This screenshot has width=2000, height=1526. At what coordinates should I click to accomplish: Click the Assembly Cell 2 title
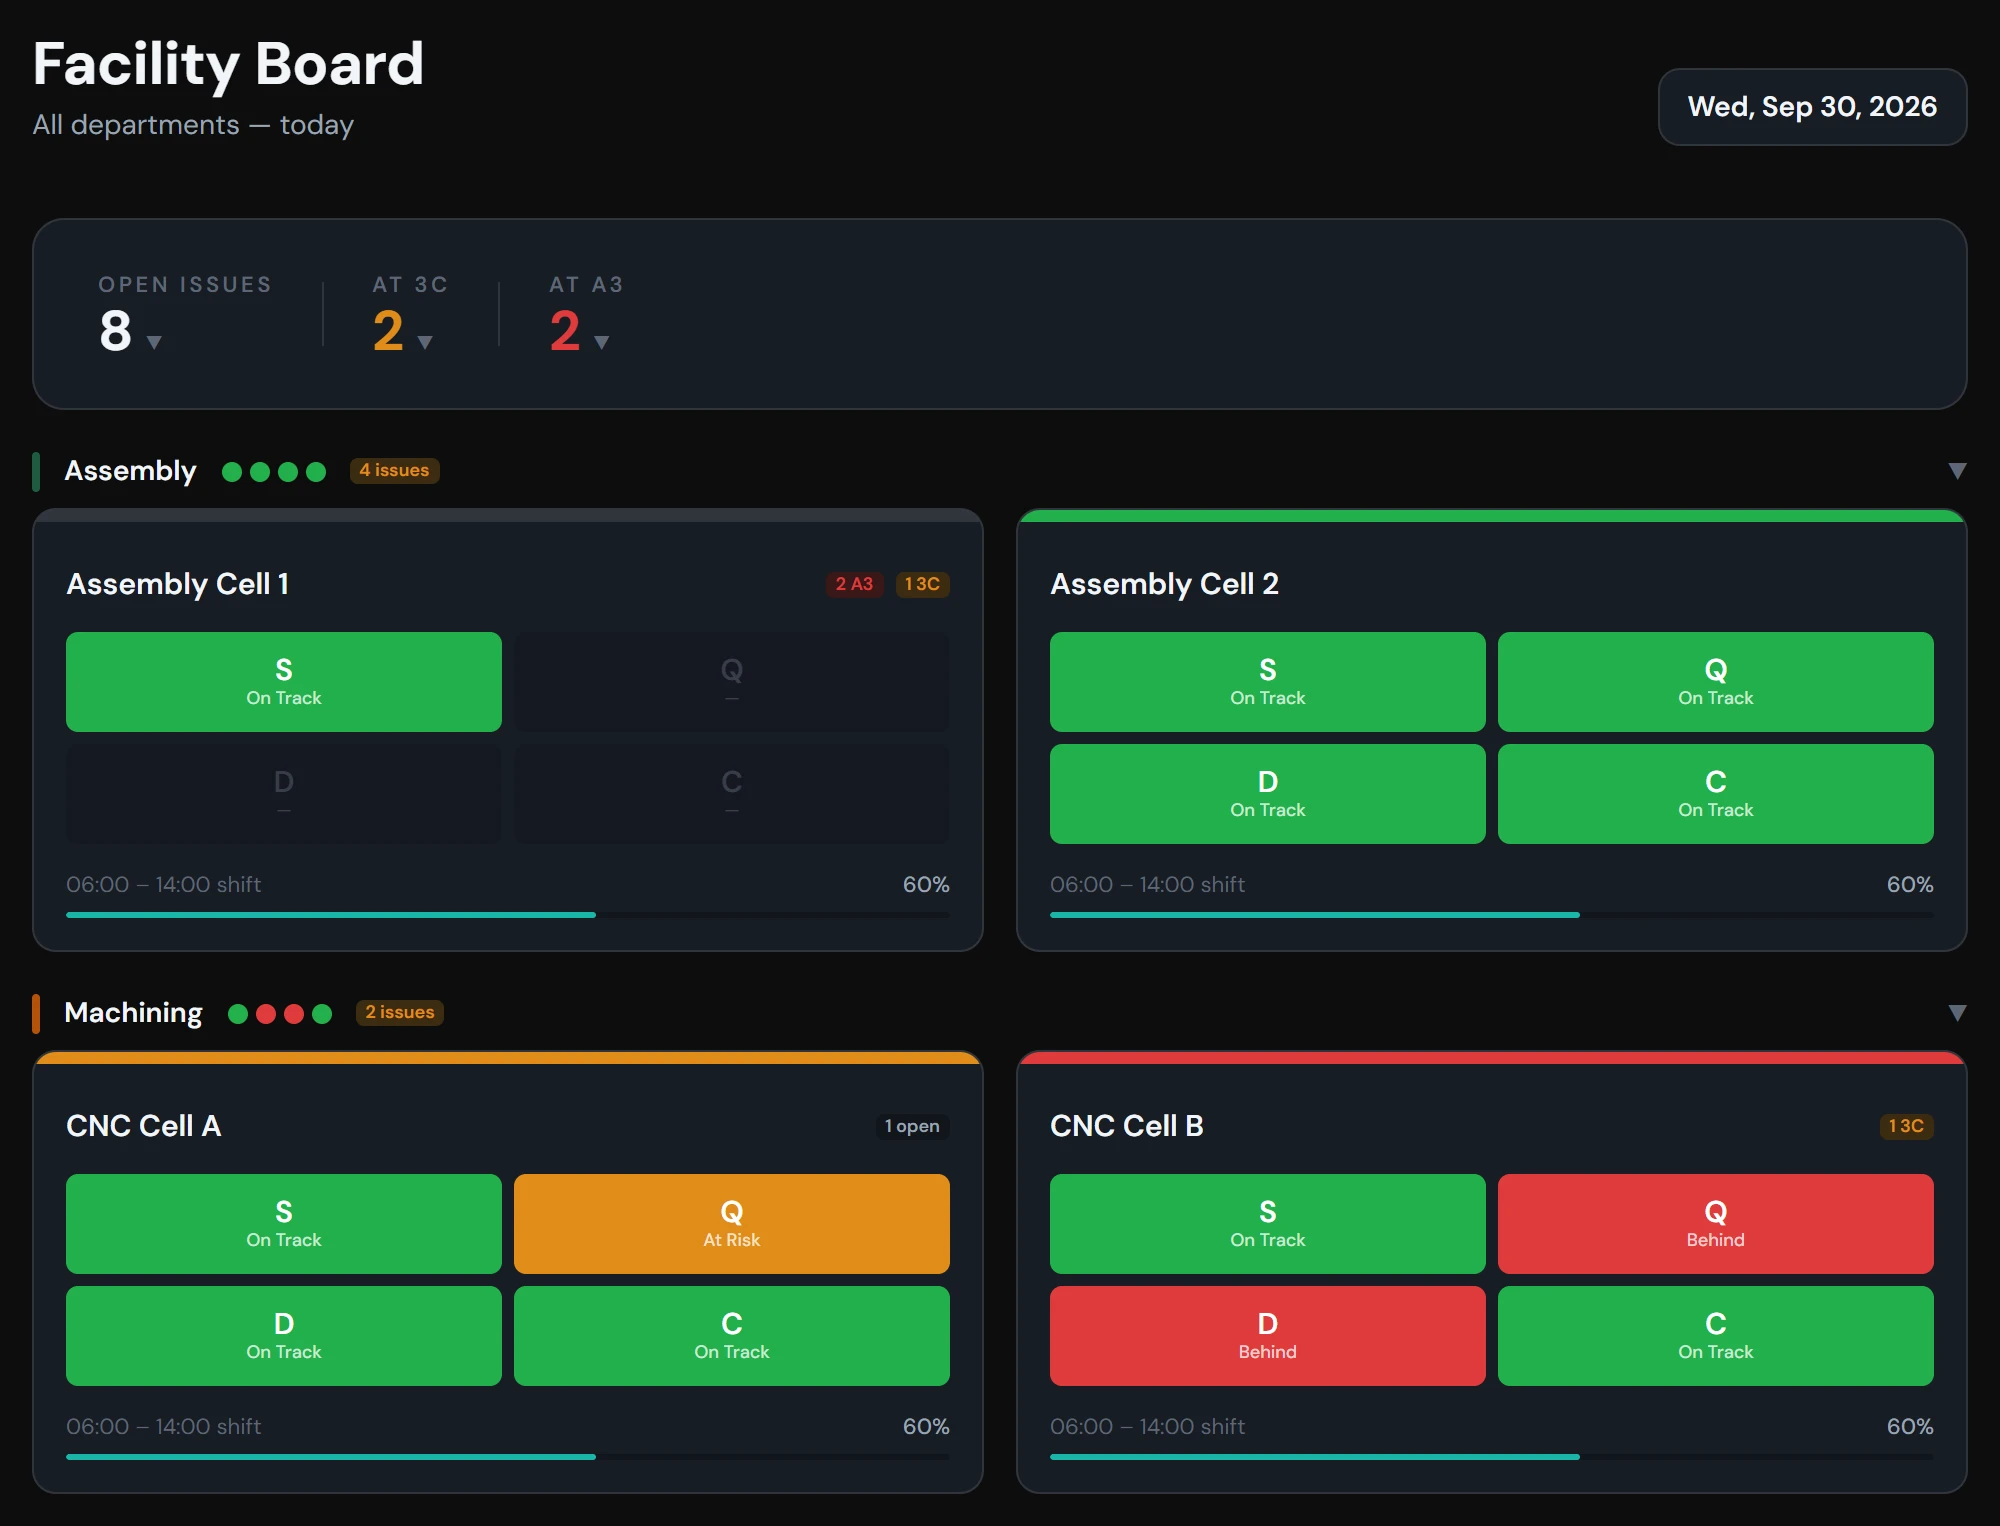pyautogui.click(x=1165, y=584)
